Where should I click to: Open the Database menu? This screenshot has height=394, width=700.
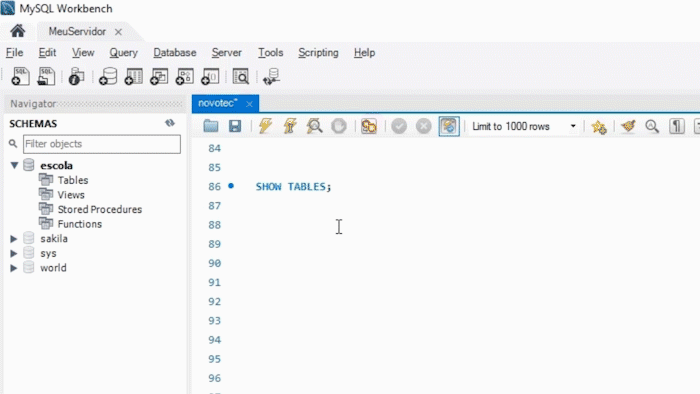tap(175, 53)
